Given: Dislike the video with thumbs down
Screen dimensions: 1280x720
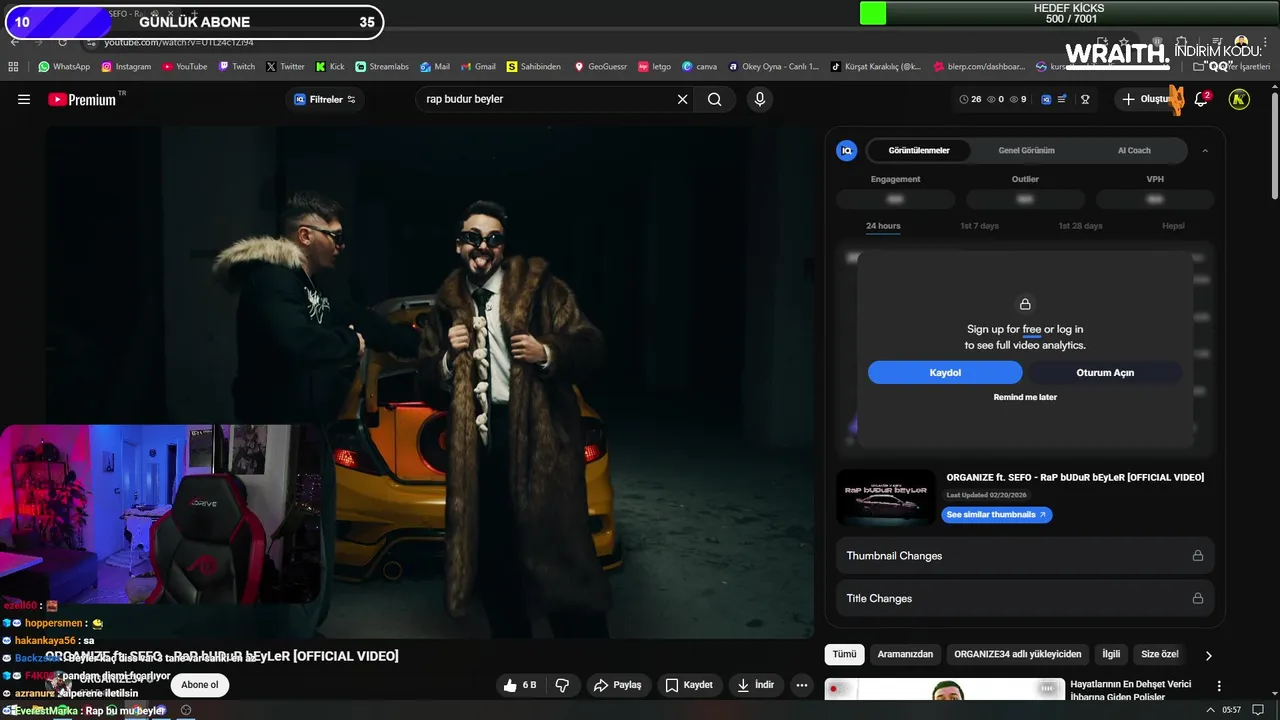Looking at the screenshot, I should coord(562,685).
